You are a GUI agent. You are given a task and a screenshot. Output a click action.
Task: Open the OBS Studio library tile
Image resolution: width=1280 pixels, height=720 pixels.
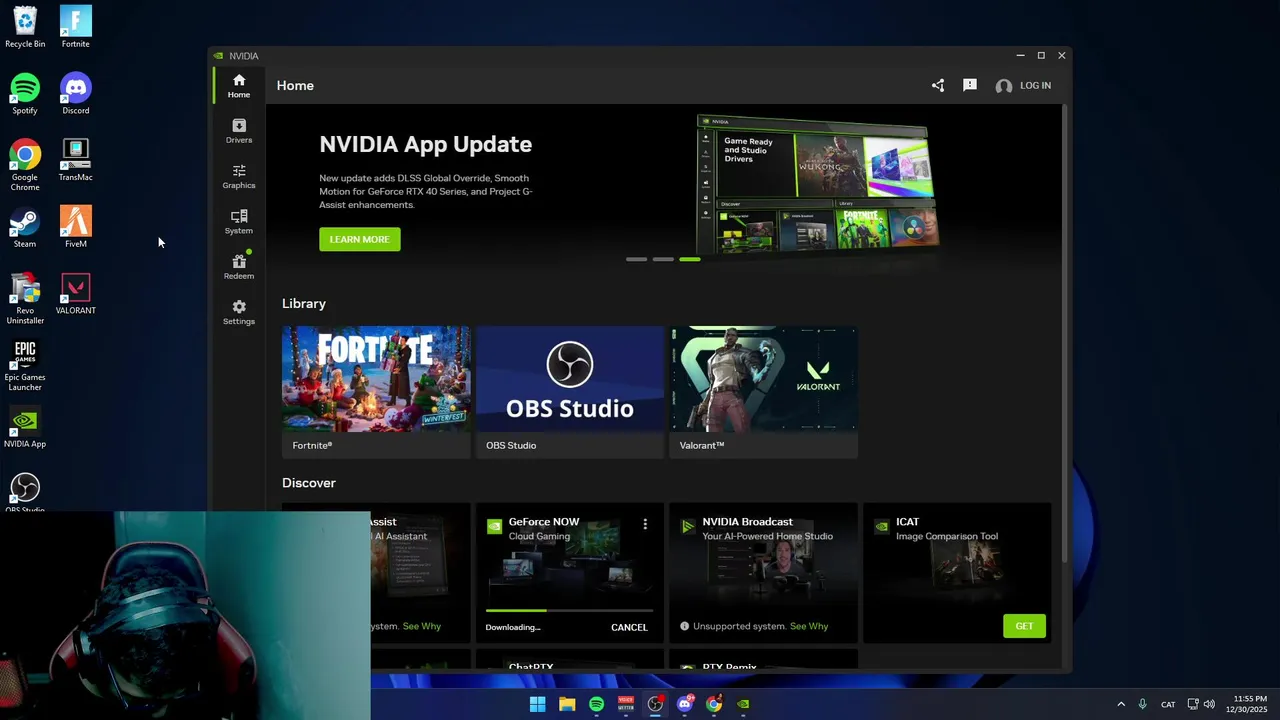570,392
